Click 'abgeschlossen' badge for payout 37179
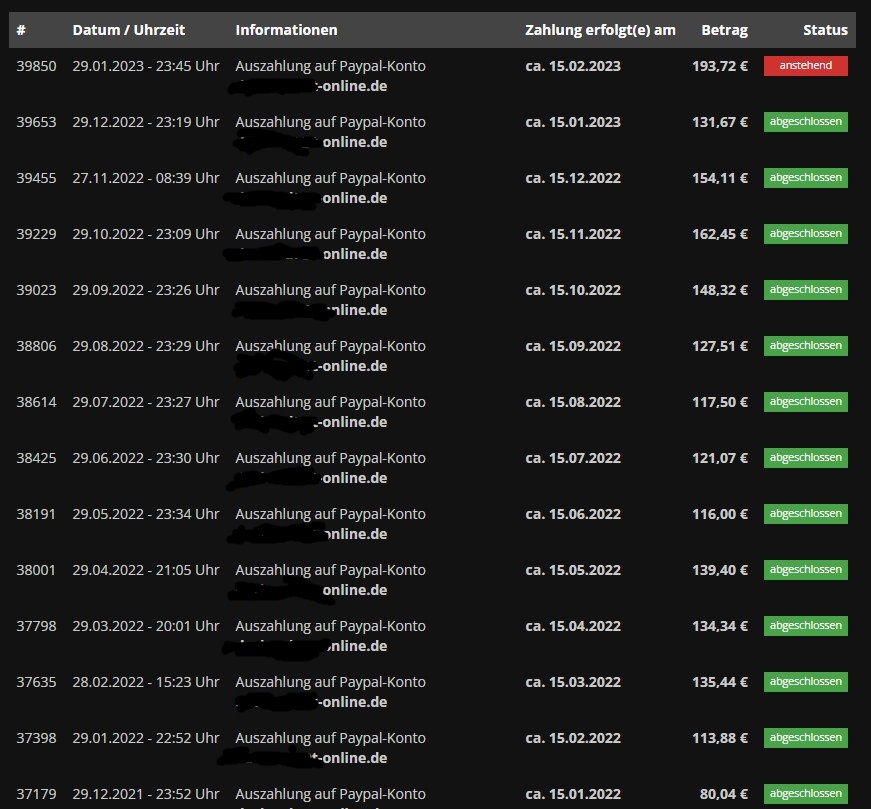The image size is (871, 809). click(x=805, y=794)
